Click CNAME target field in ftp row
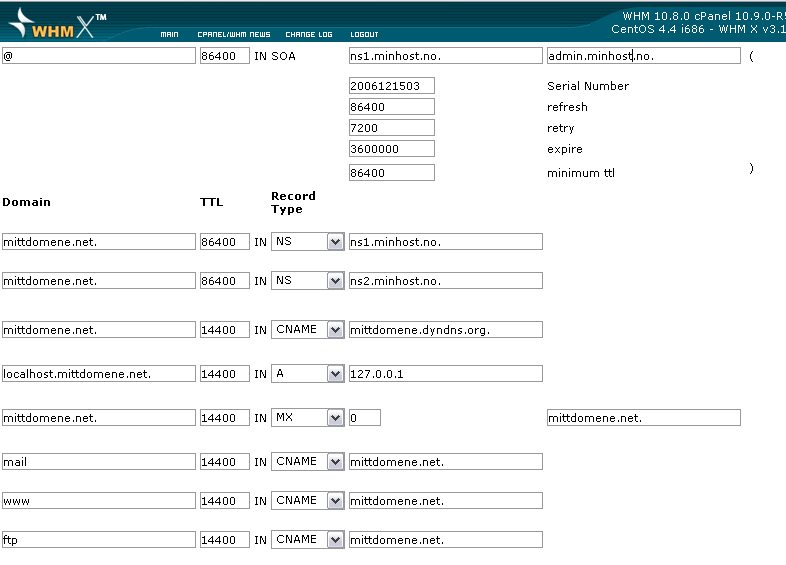Viewport: 786px width, 565px height. tap(446, 540)
